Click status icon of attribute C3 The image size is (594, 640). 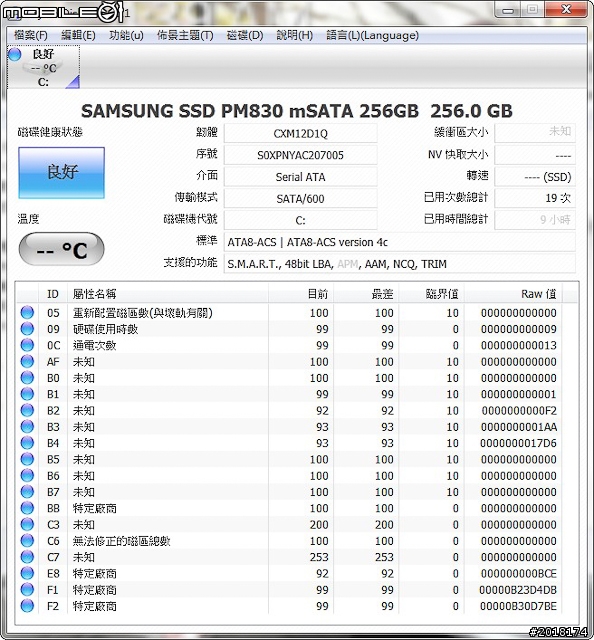pos(27,524)
